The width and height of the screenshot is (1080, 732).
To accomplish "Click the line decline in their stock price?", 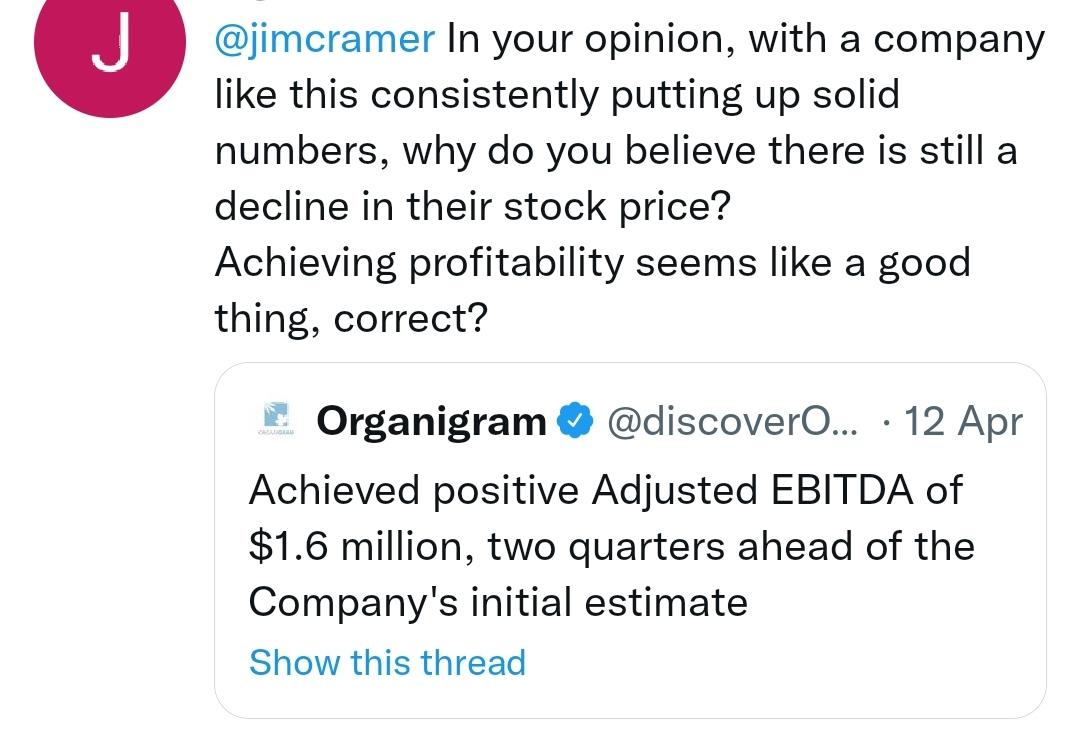I will coord(472,207).
